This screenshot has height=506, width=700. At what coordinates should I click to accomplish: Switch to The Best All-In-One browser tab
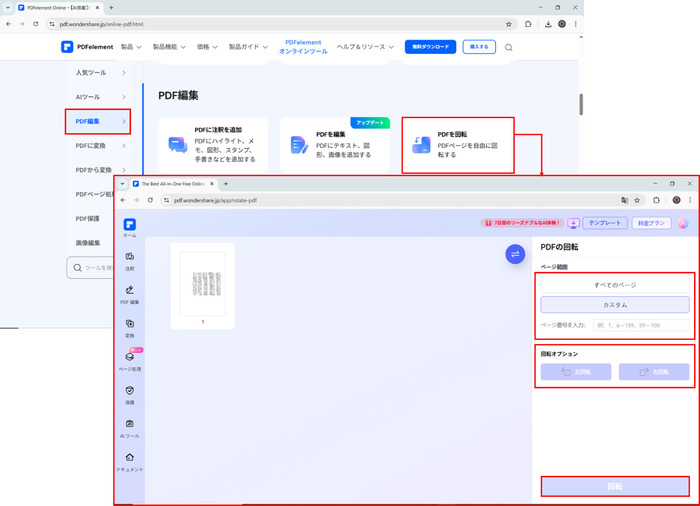(x=172, y=184)
